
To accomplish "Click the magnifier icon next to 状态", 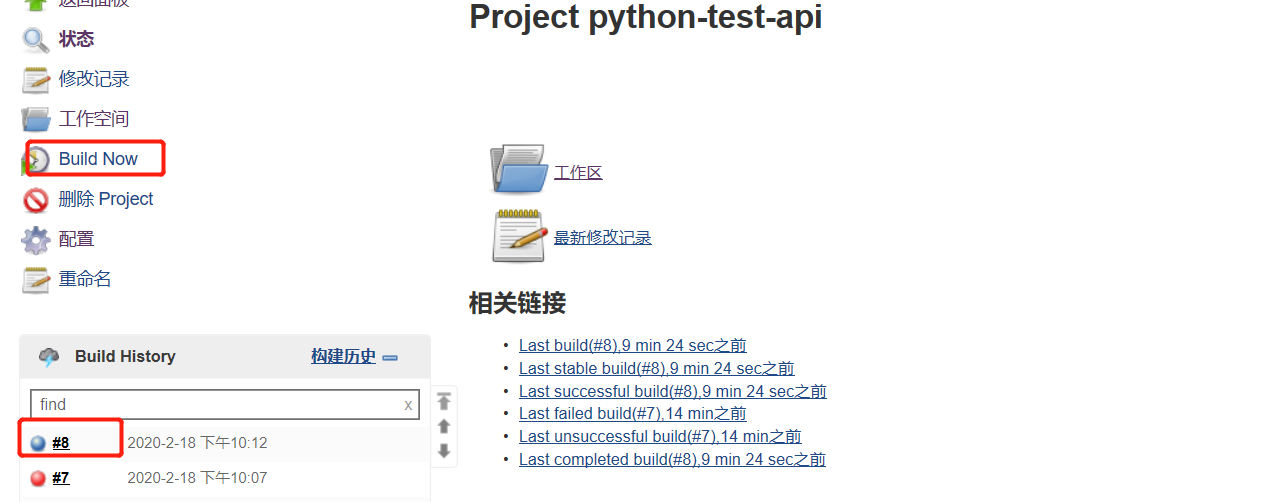I will (x=36, y=40).
